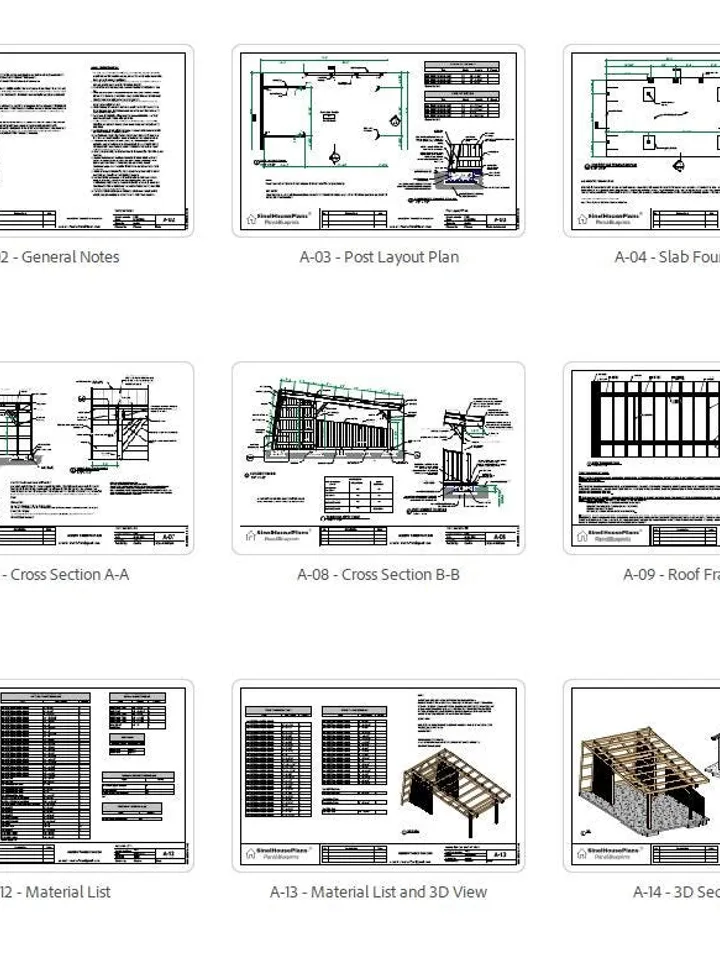This screenshot has width=720, height=960.
Task: Open the A-14 3D Section thumbnail
Action: coord(642,776)
